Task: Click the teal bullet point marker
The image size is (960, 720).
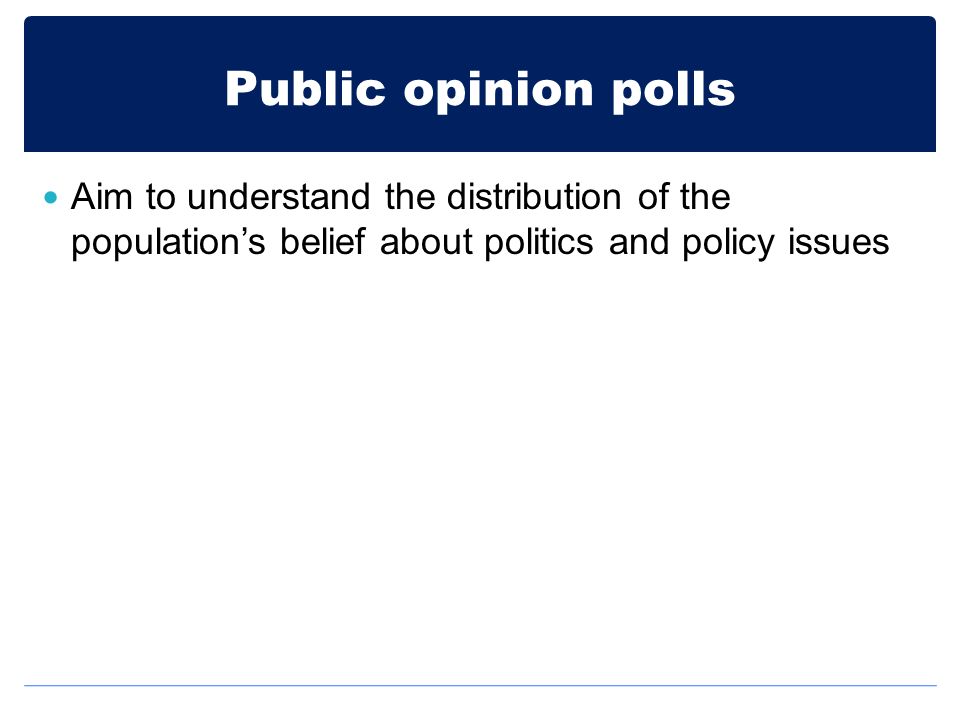Action: click(51, 198)
